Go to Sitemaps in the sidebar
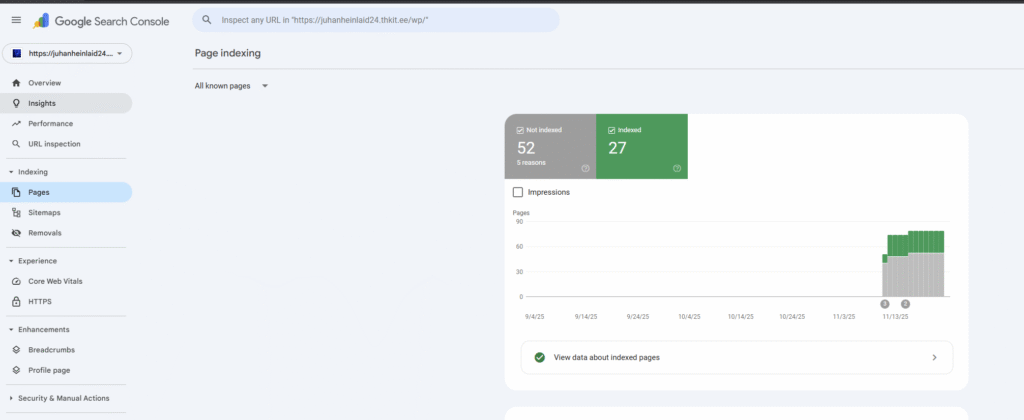 click(x=44, y=213)
